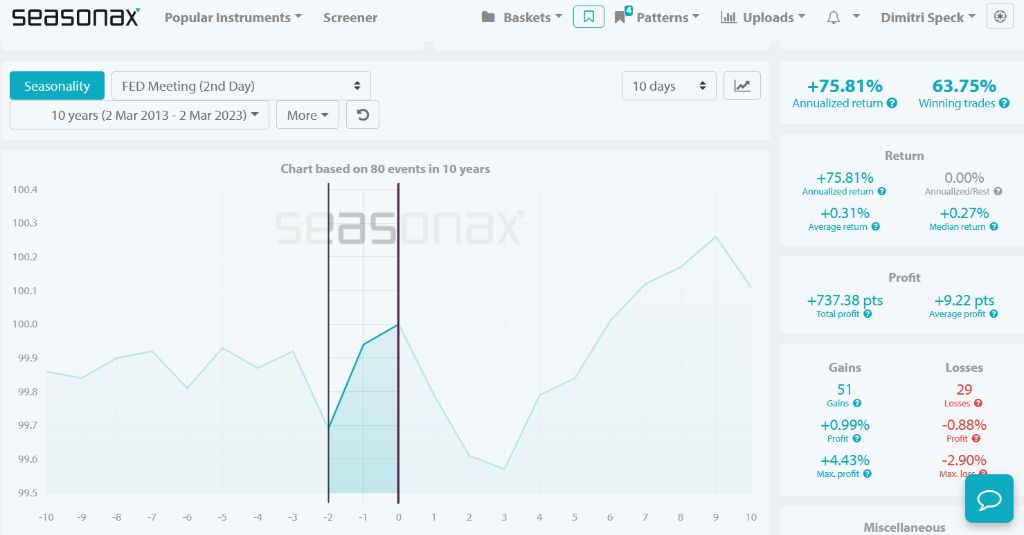
Task: Click the theme settings icon top right
Action: coord(1000,17)
